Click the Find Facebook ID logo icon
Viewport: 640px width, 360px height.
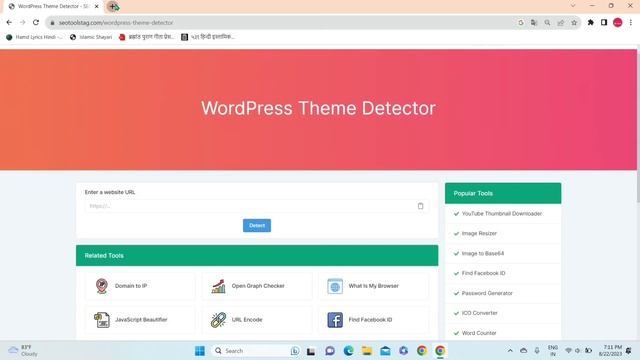(x=335, y=320)
